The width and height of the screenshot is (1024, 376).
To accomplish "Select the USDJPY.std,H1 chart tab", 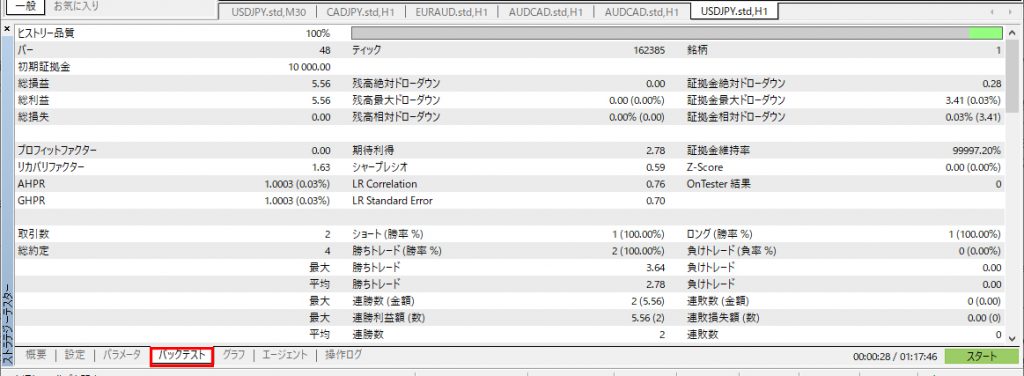I will [x=733, y=12].
